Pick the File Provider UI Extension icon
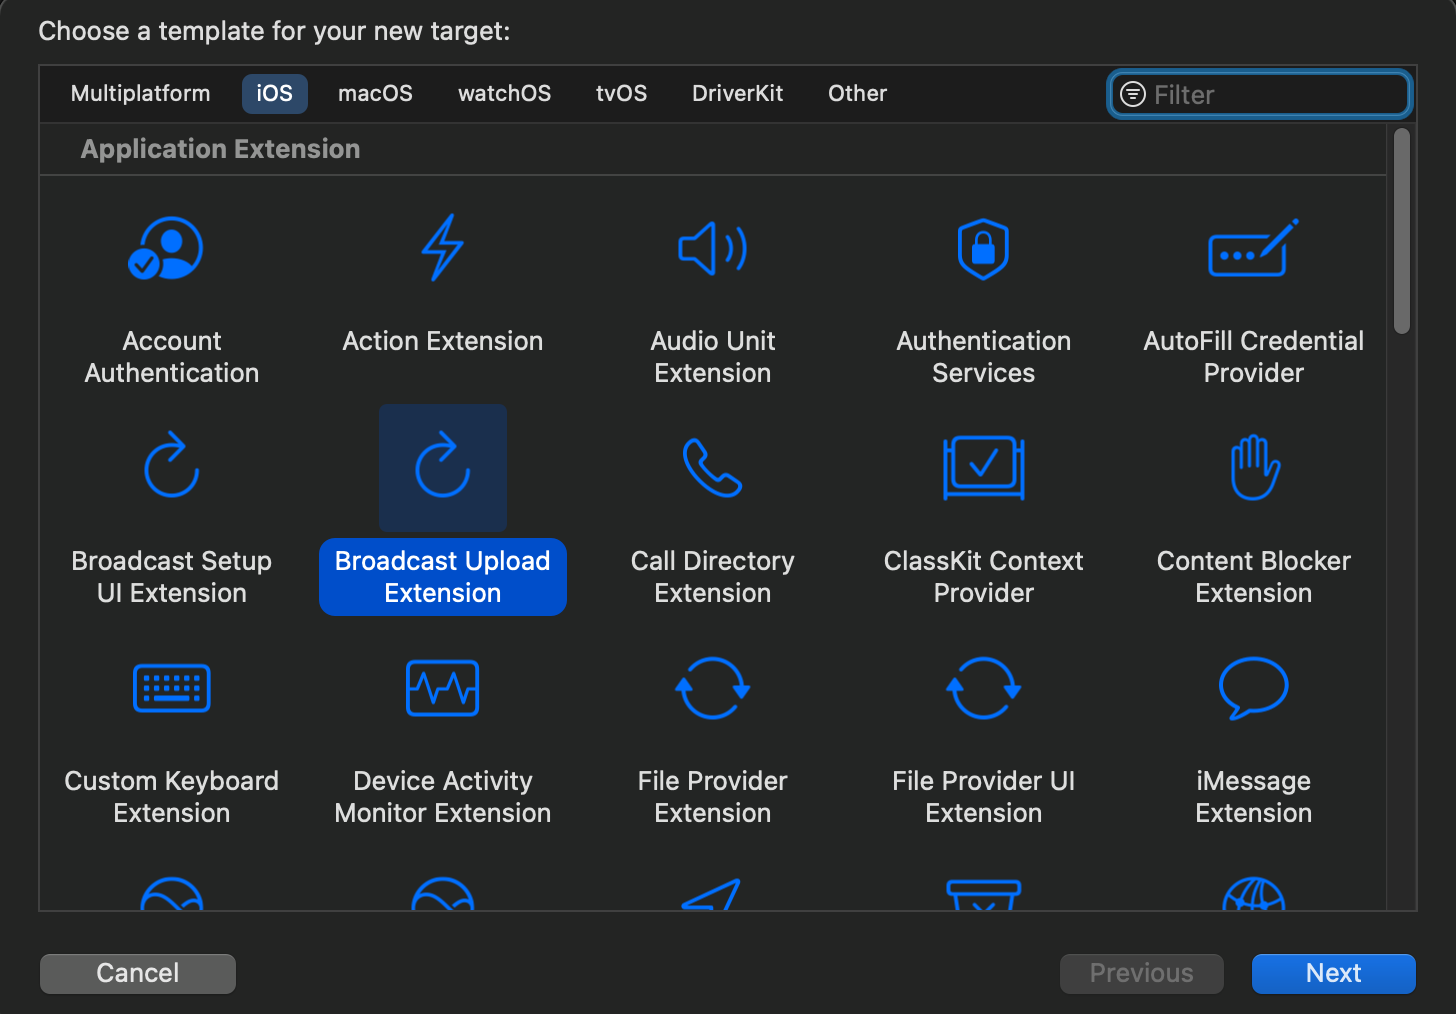The image size is (1456, 1014). [x=983, y=688]
